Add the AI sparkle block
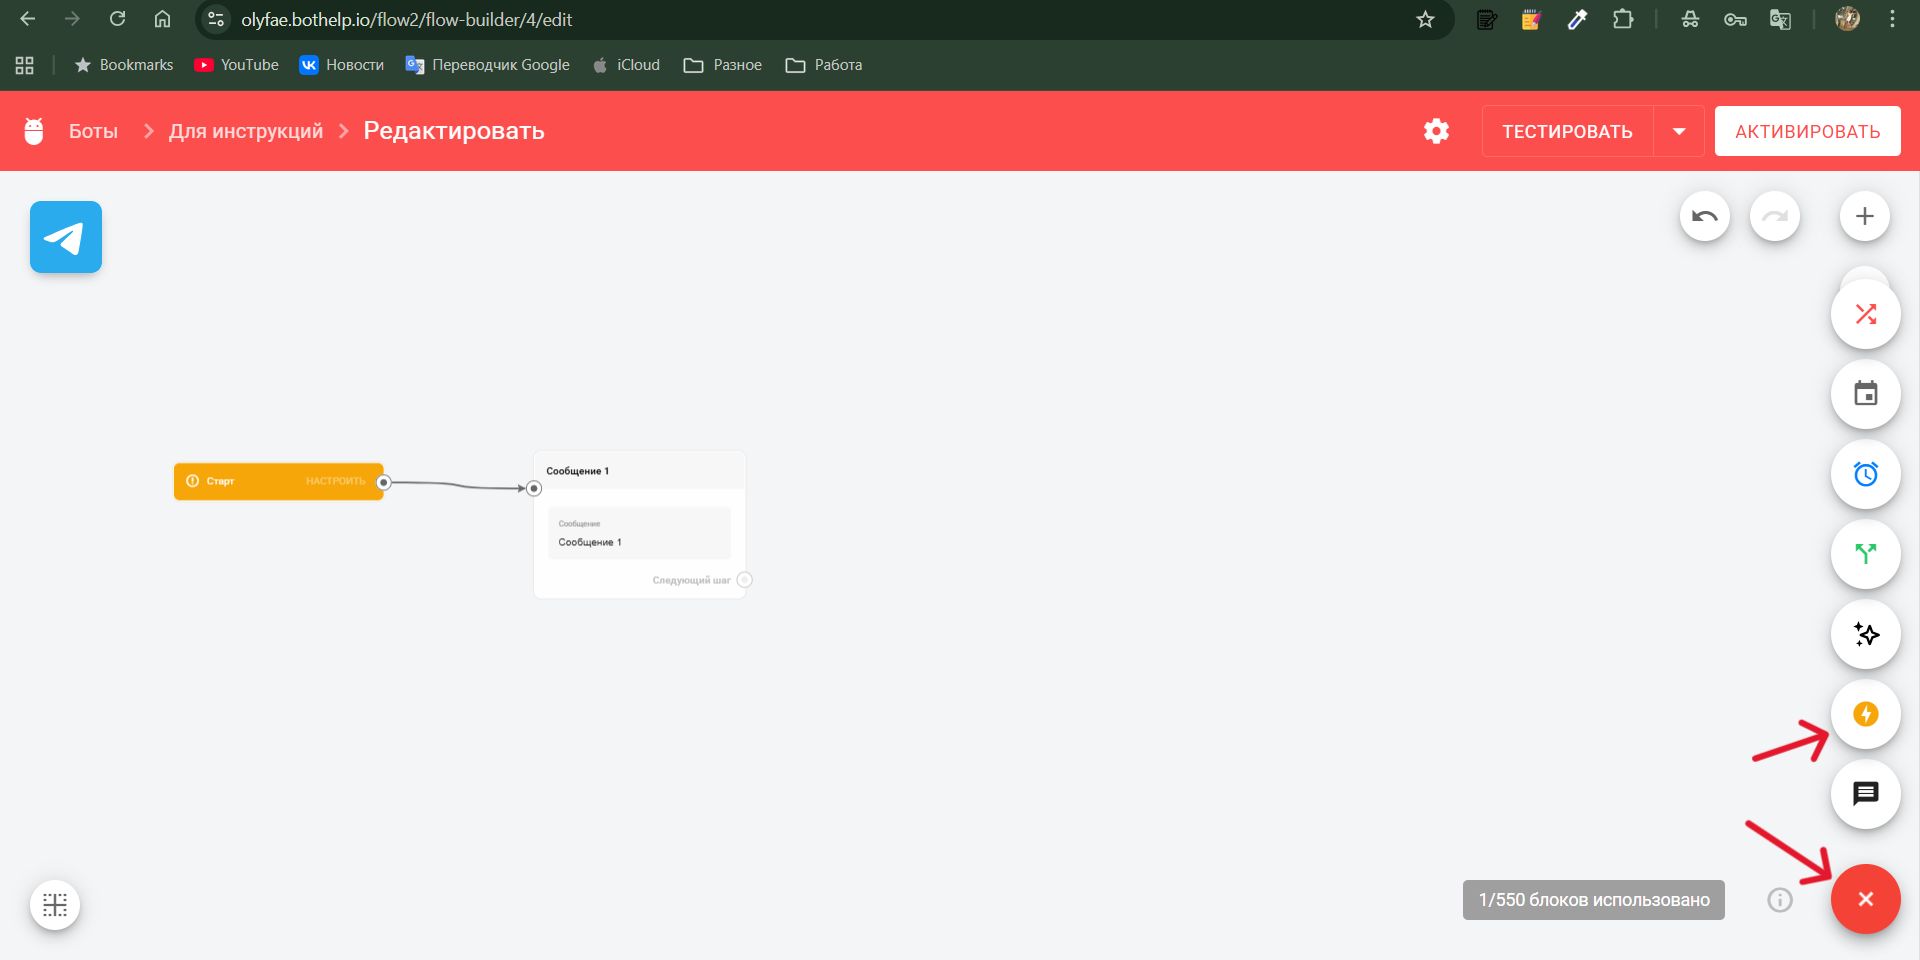Screen dimensions: 1920x960 click(x=1866, y=634)
